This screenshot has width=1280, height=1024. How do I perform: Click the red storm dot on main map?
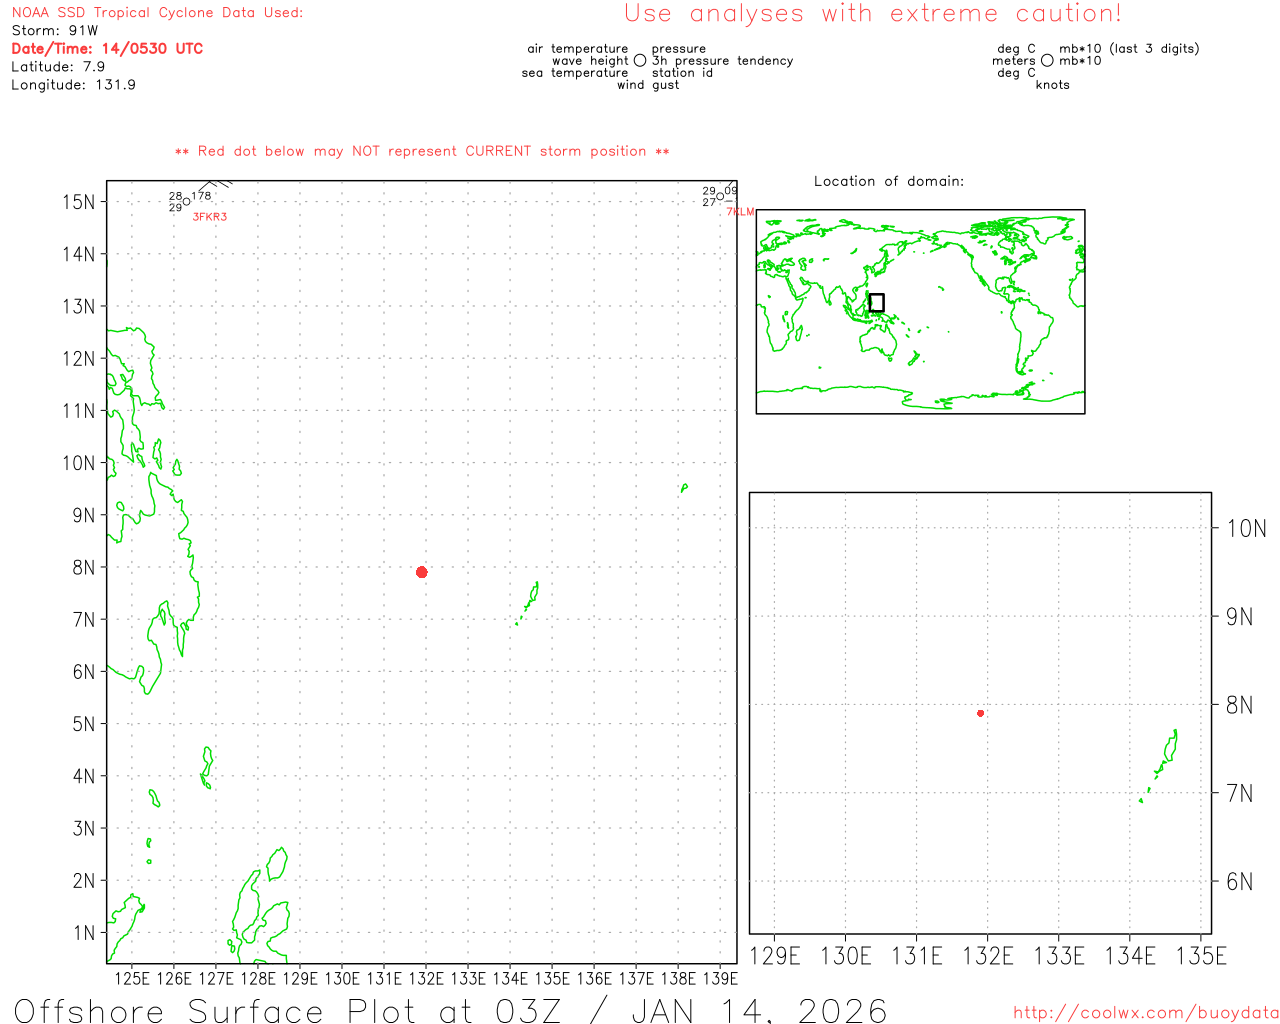click(421, 572)
